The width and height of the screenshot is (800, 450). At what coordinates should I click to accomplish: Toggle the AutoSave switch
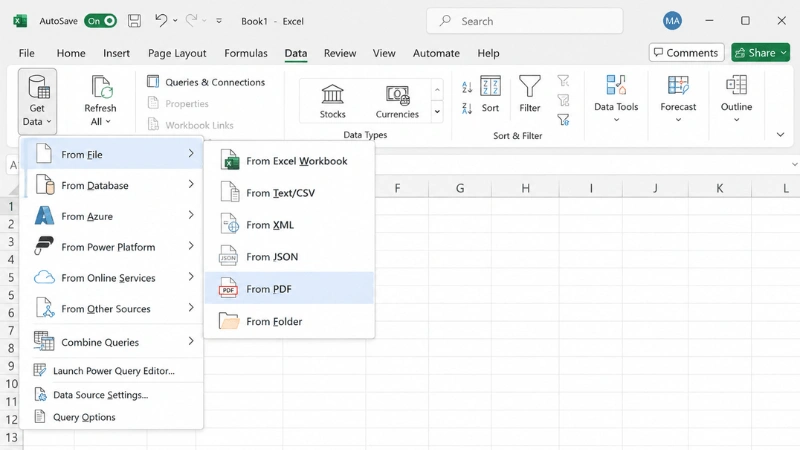(x=101, y=21)
